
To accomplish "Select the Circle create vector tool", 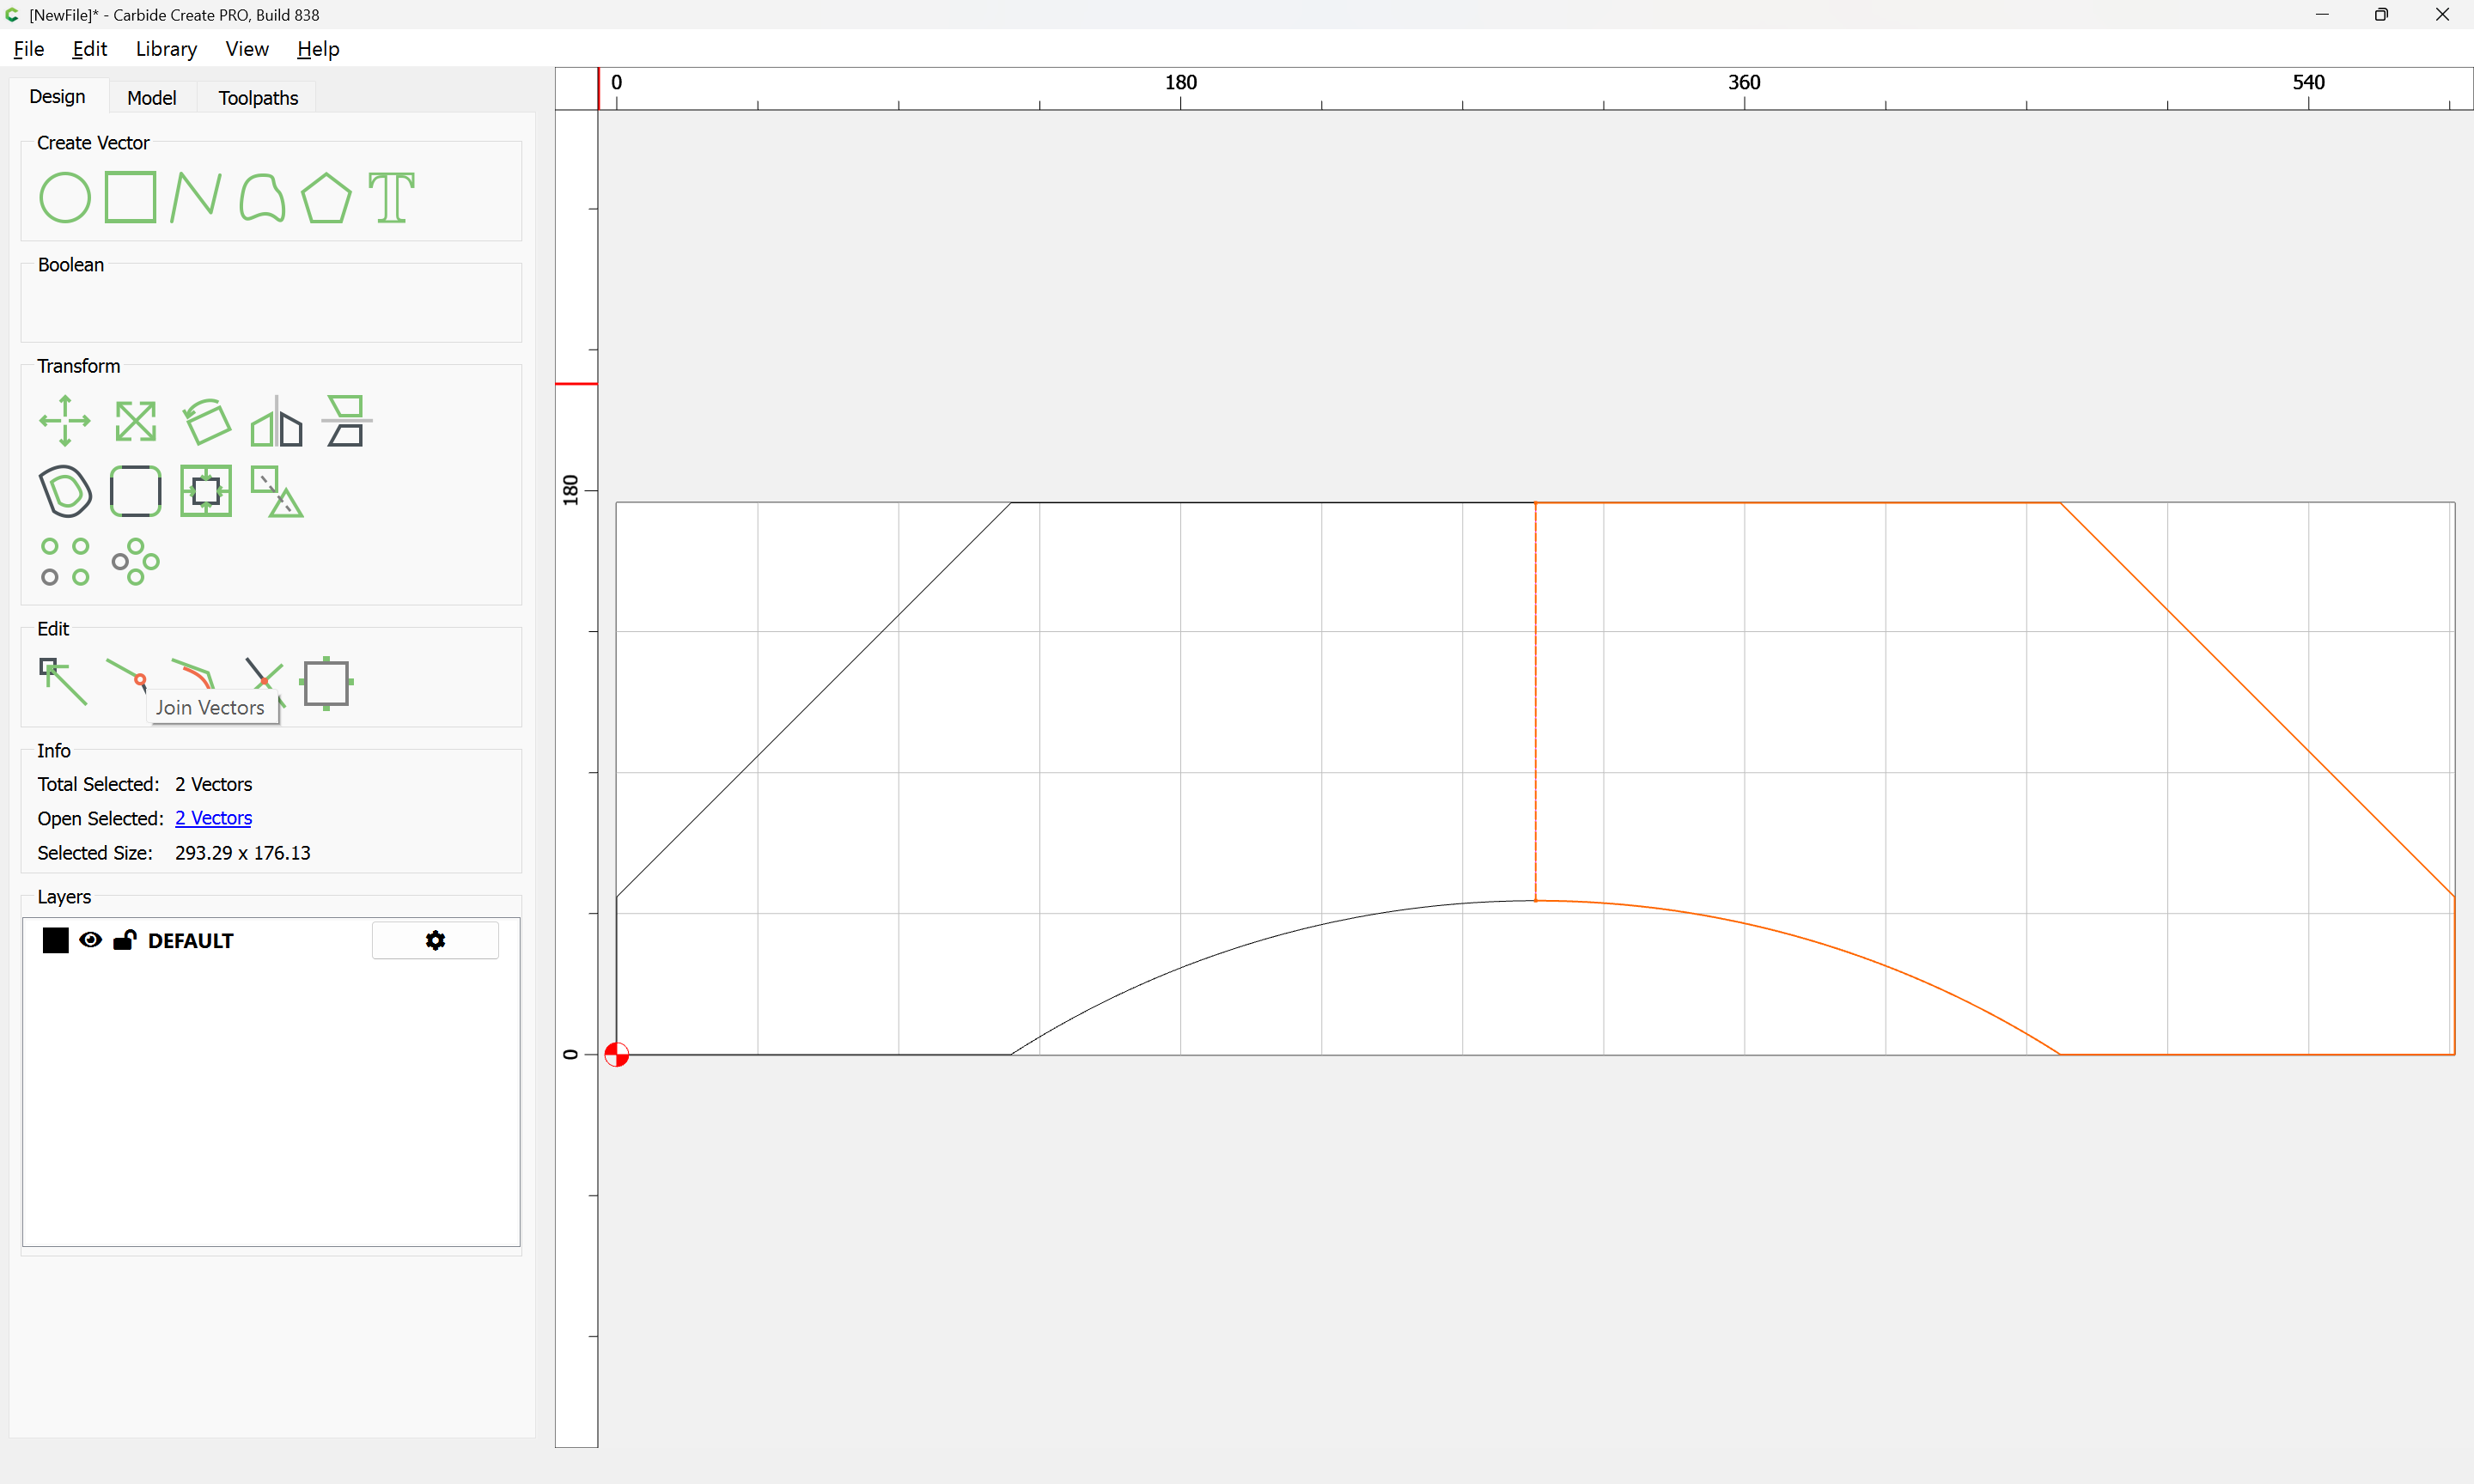I will 65,197.
